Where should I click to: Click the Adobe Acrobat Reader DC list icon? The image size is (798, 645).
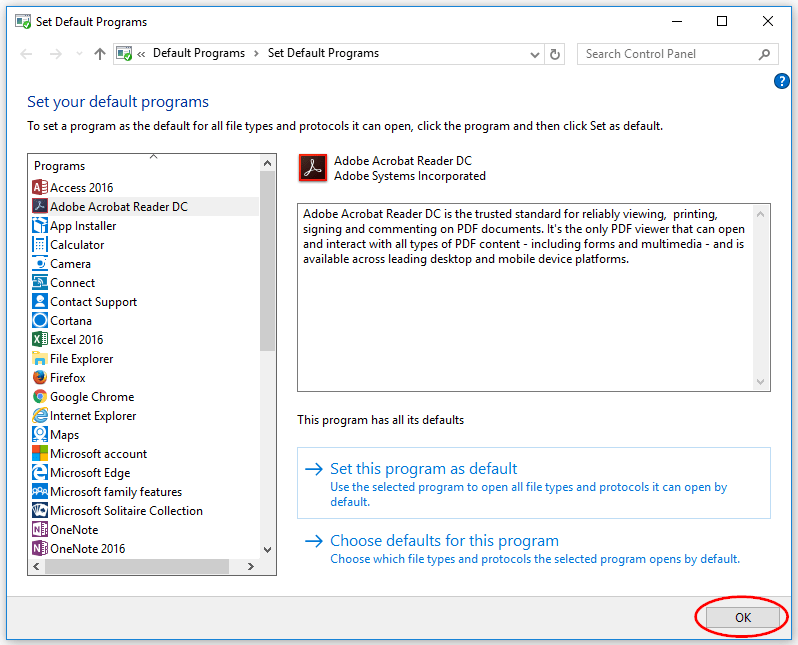pos(40,206)
